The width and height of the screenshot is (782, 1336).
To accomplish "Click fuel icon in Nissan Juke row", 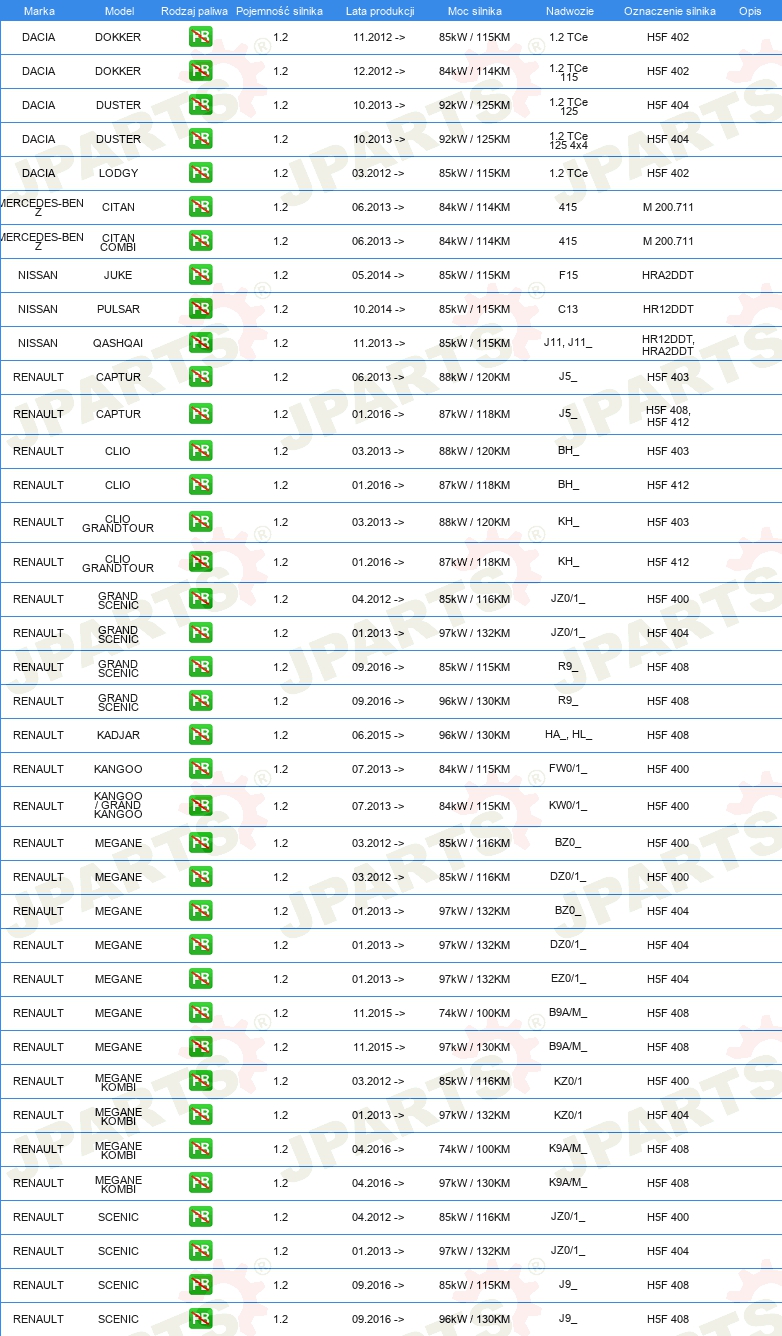I will [200, 275].
